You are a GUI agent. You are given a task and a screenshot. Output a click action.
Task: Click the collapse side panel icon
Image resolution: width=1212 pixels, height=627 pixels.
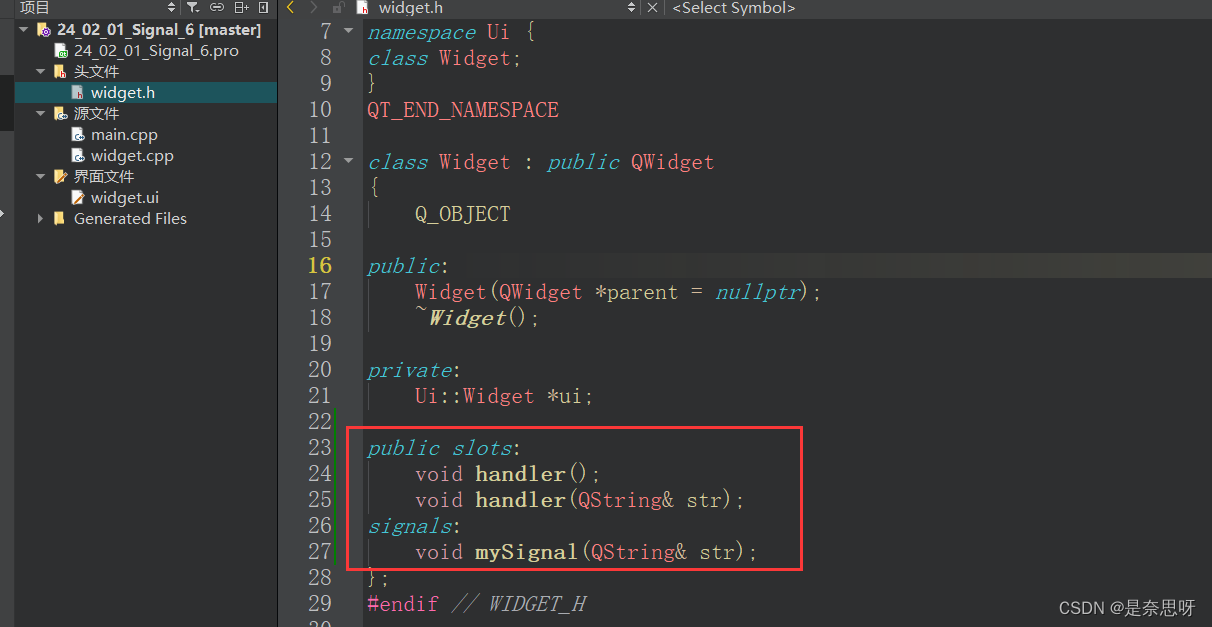pos(264,7)
